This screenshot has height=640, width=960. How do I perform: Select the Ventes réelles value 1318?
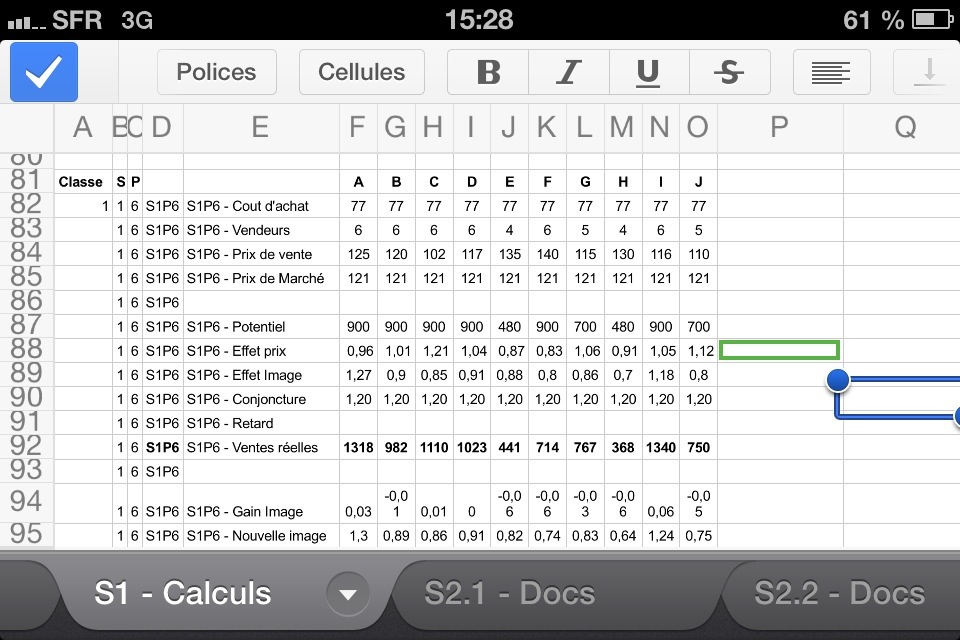[x=358, y=447]
